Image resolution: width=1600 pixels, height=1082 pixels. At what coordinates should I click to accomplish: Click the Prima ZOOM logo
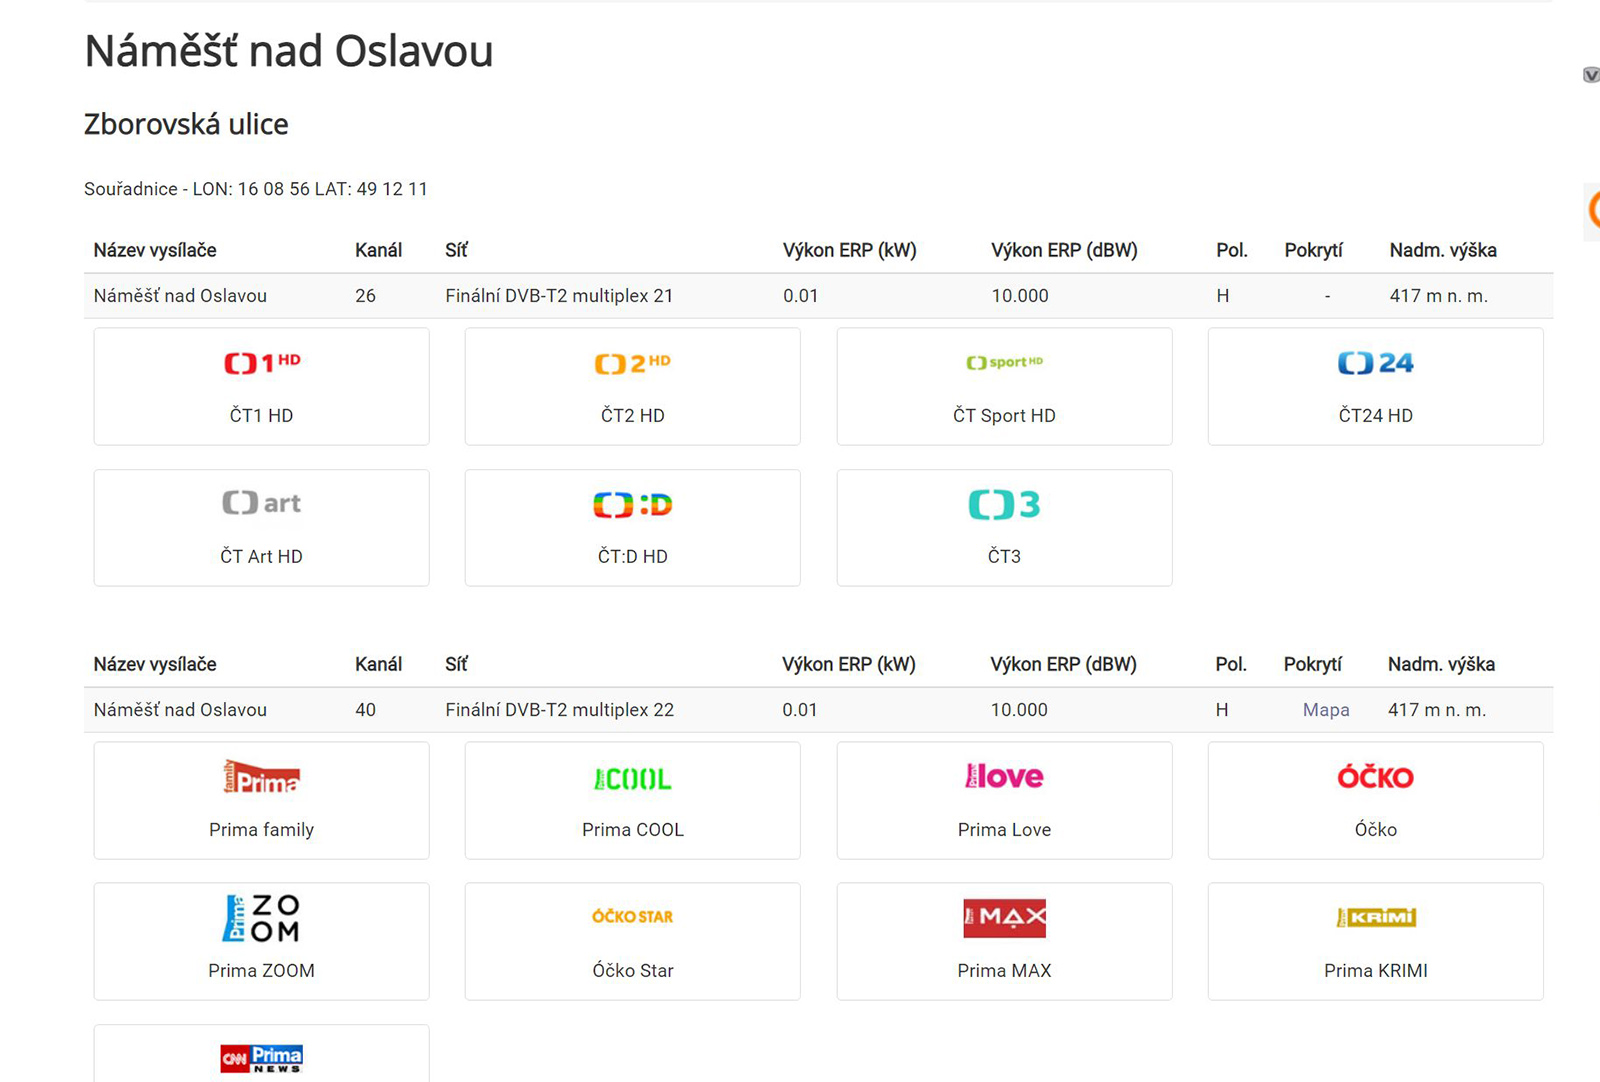(262, 918)
